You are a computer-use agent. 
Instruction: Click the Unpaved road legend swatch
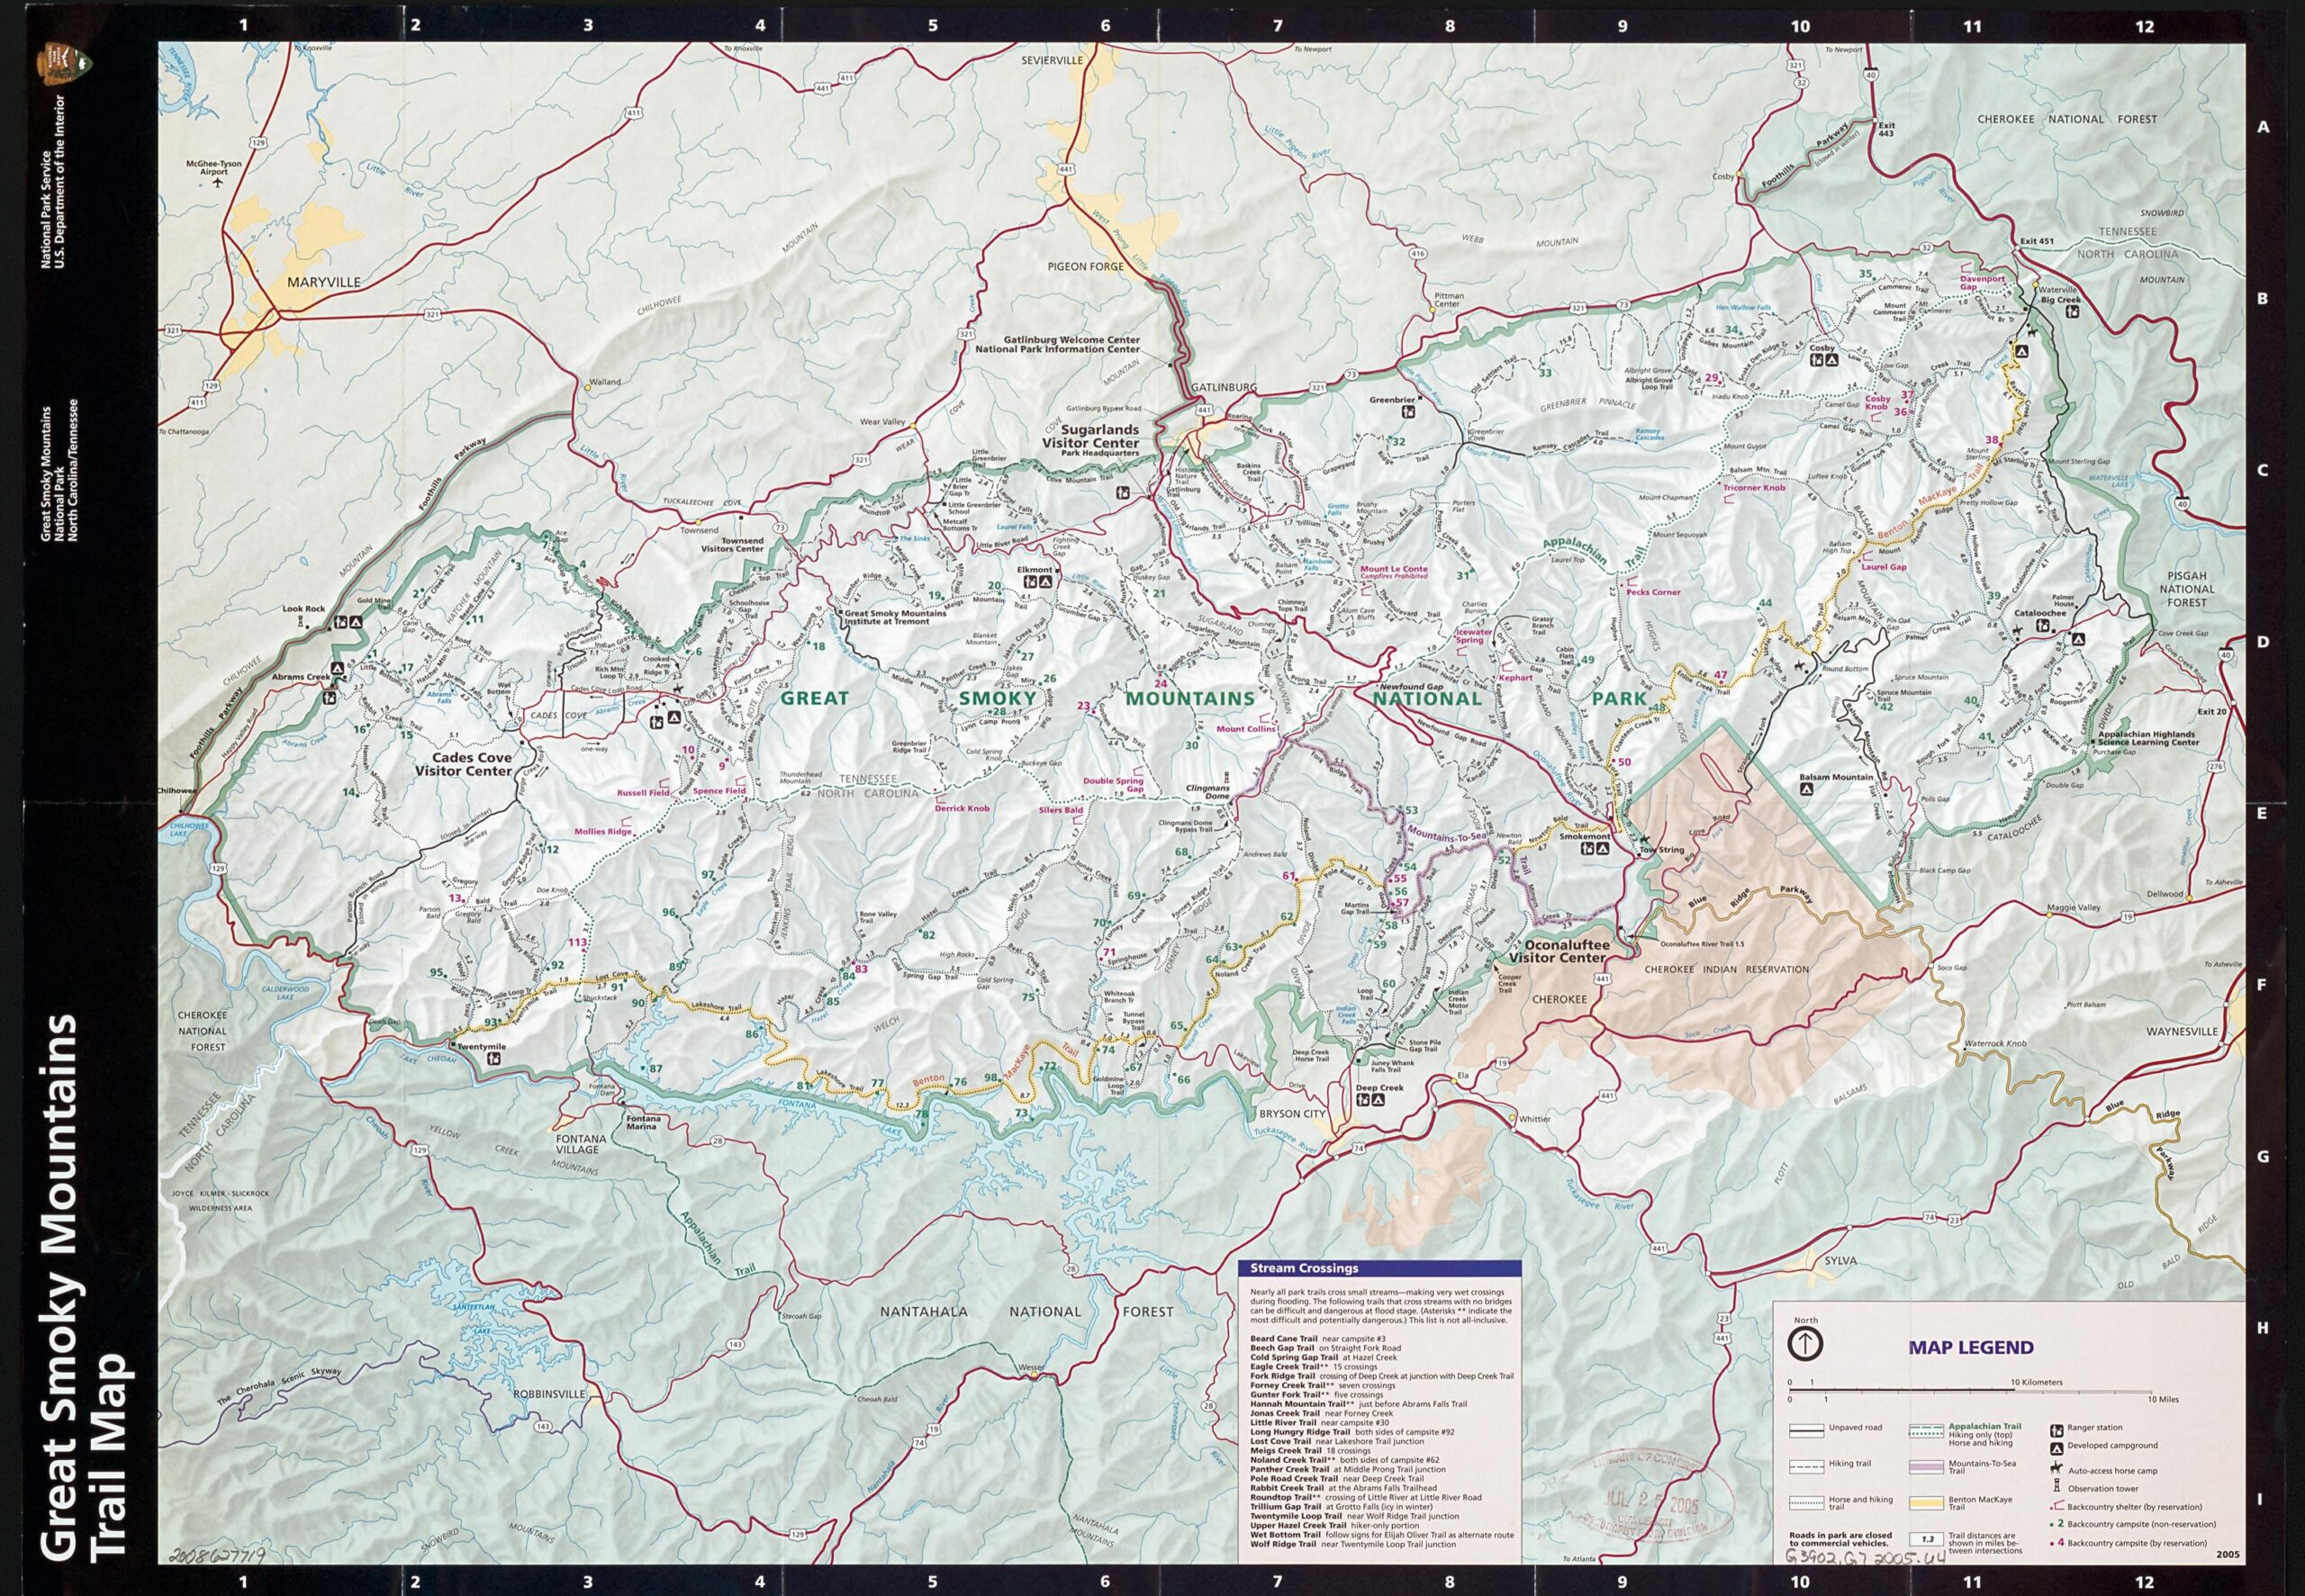[1807, 1430]
